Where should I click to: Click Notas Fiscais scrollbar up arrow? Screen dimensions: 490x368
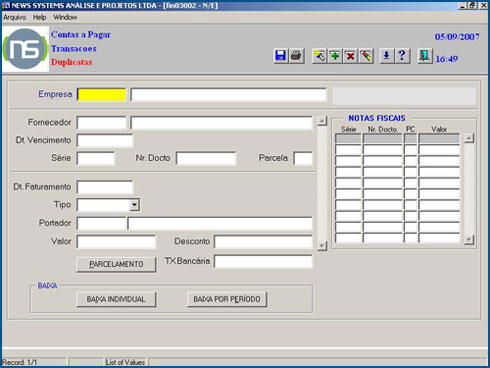469,138
